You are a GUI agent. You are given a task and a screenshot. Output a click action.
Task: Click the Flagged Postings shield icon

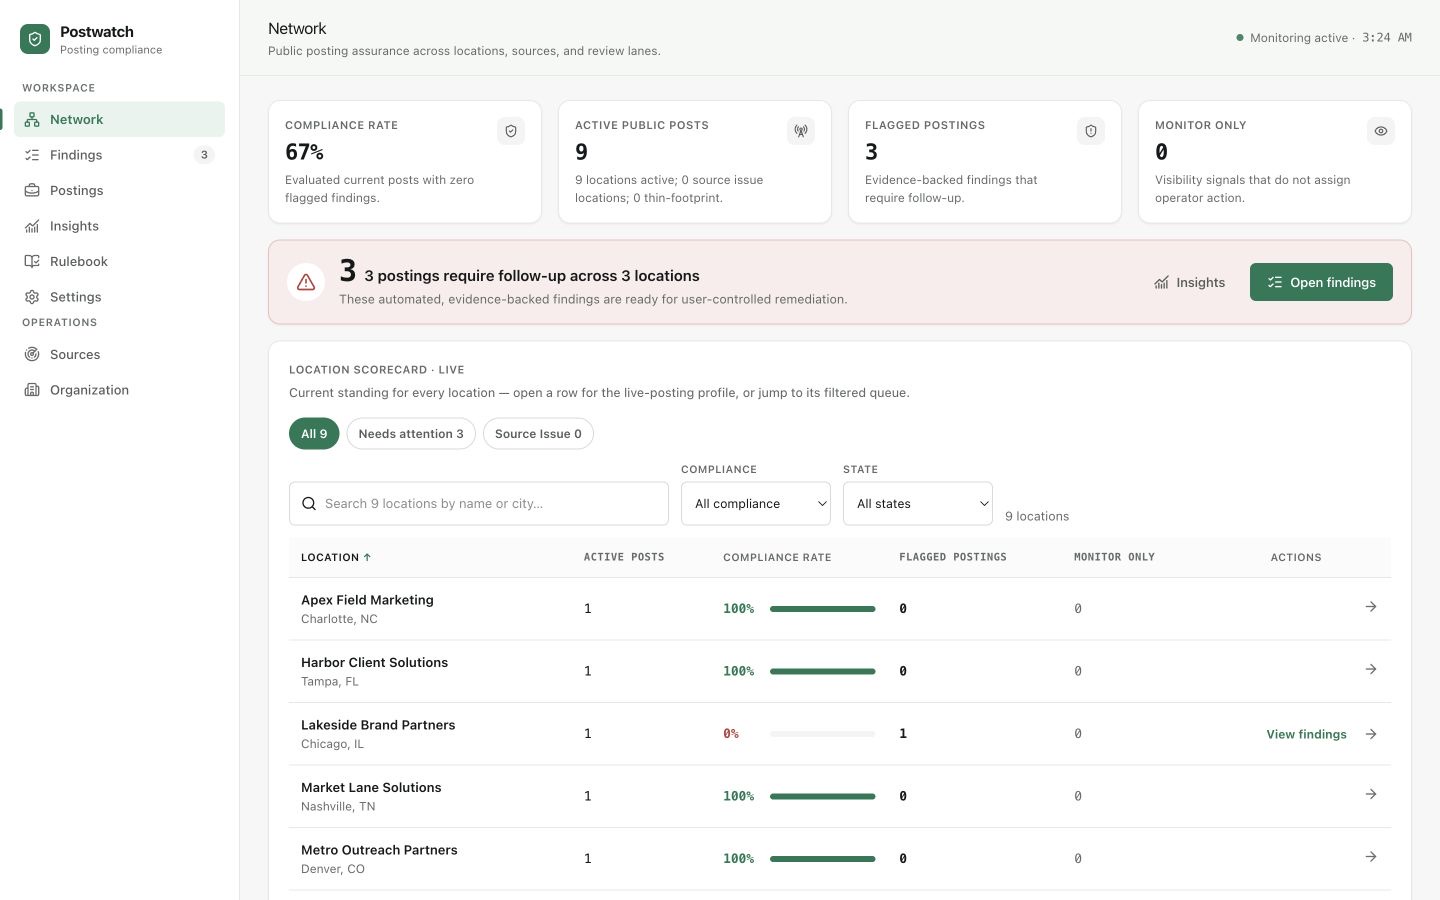click(1091, 131)
